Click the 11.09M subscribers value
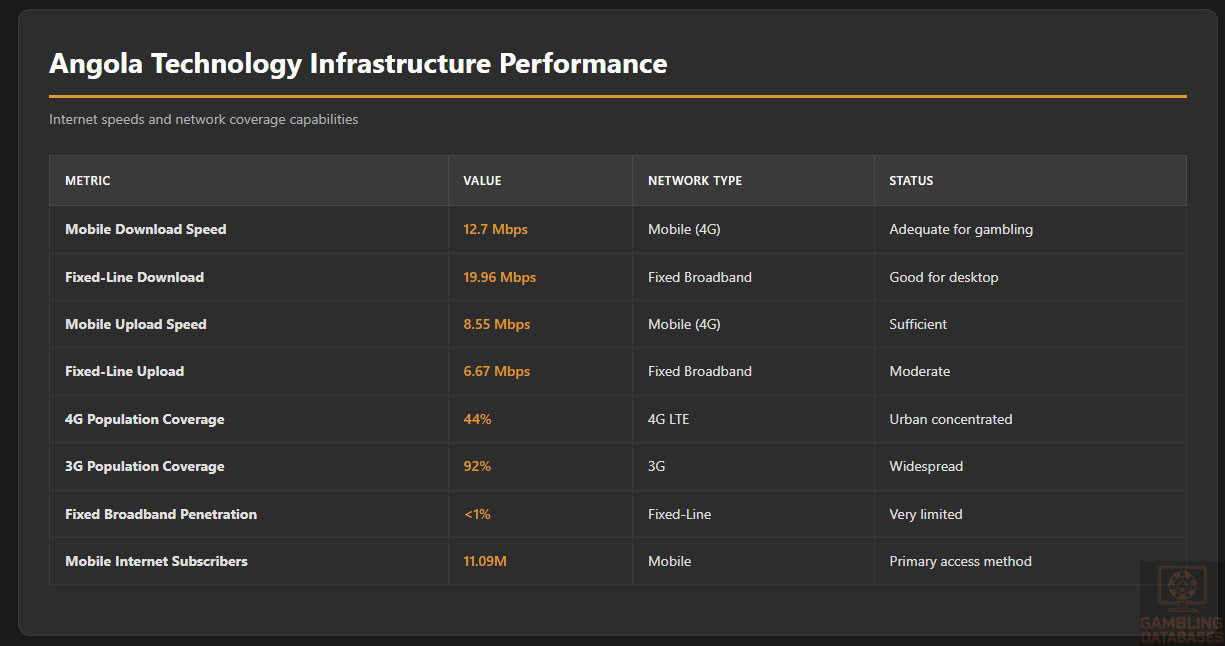 485,561
